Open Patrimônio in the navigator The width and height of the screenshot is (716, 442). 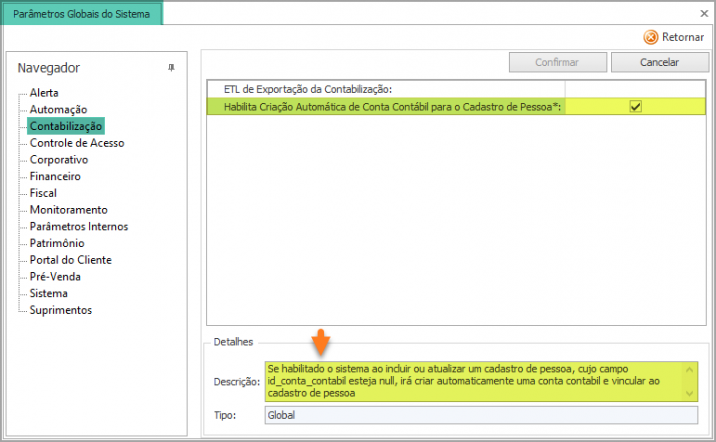(x=57, y=243)
